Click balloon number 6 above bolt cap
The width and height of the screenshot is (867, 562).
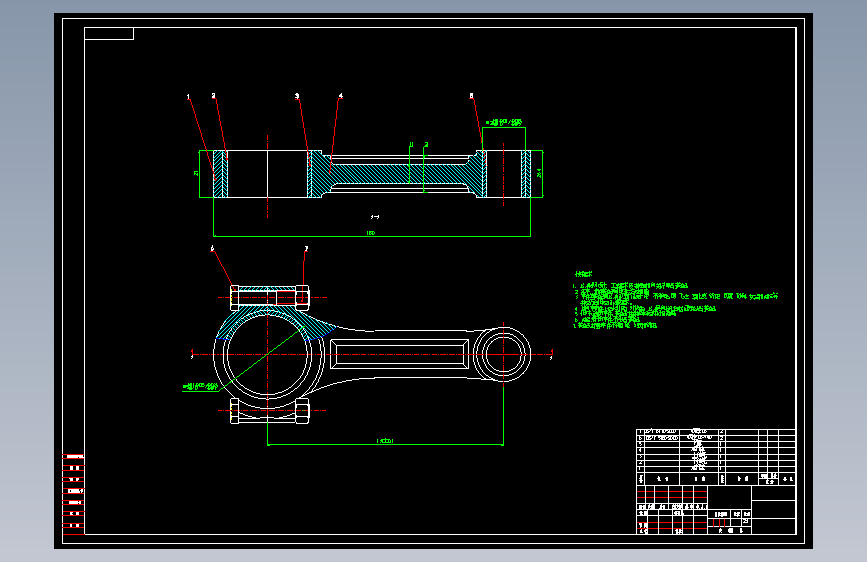[x=212, y=248]
